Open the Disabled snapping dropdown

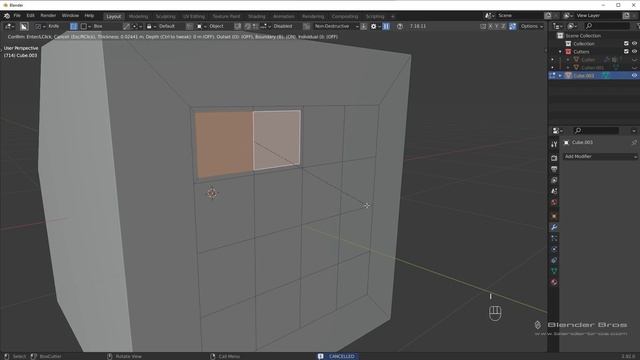pos(277,26)
